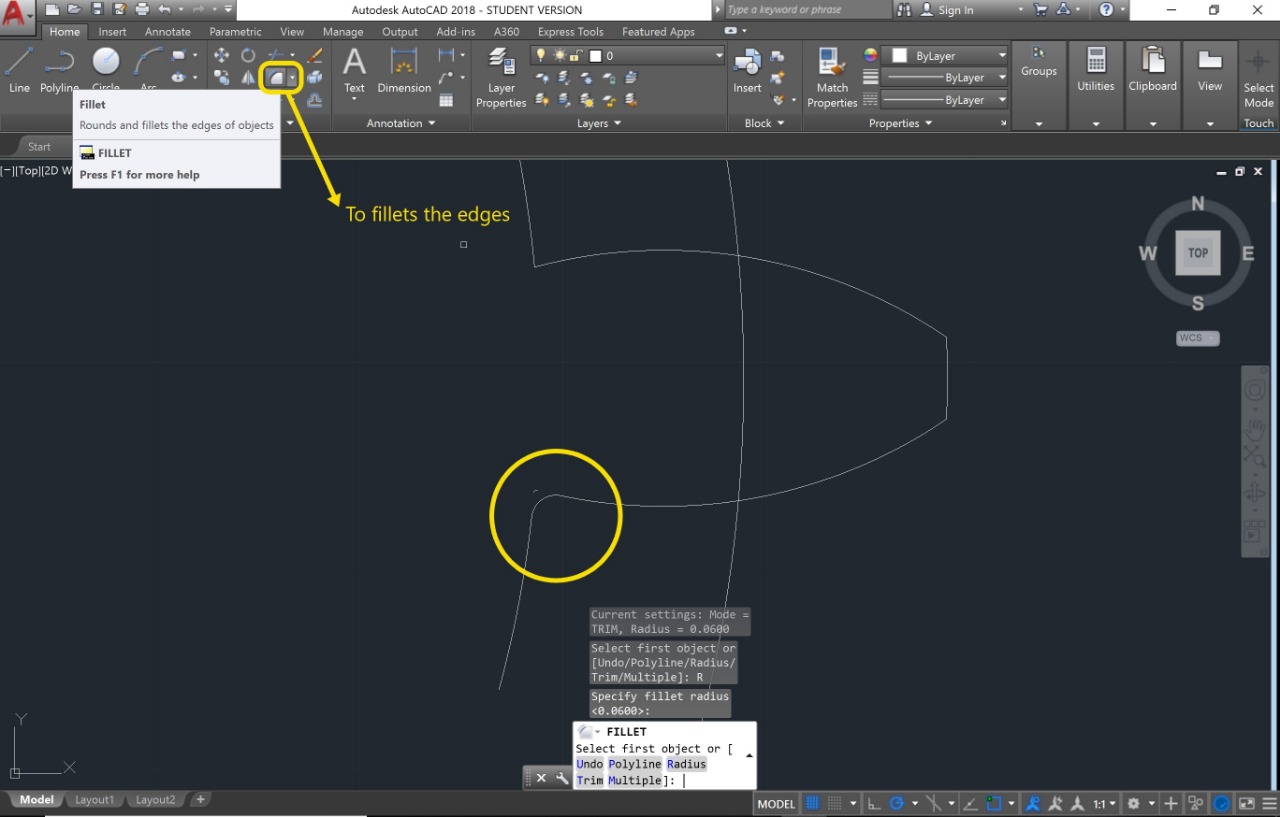The width and height of the screenshot is (1280, 817).
Task: Toggle Clean Screen mode
Action: coord(1247,803)
